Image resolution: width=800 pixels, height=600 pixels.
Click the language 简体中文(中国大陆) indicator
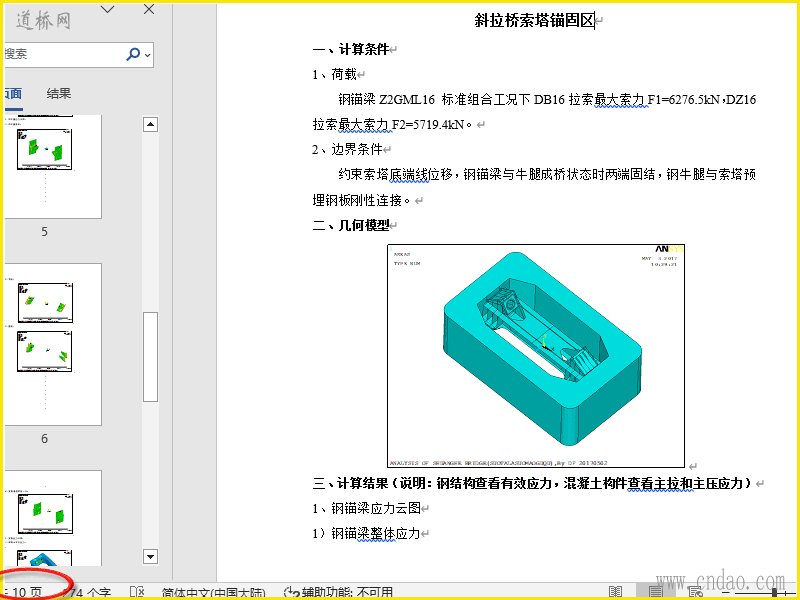[214, 593]
